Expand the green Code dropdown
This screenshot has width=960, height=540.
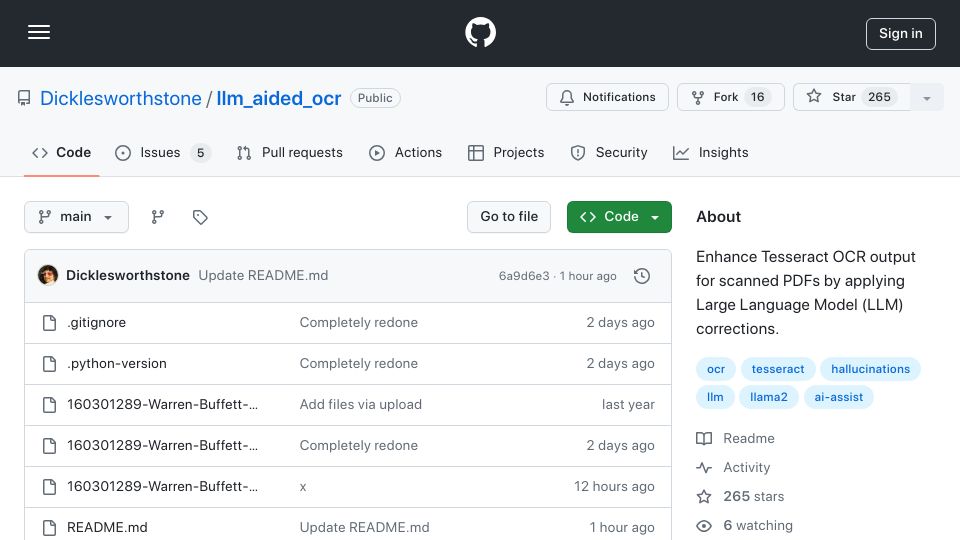click(619, 217)
